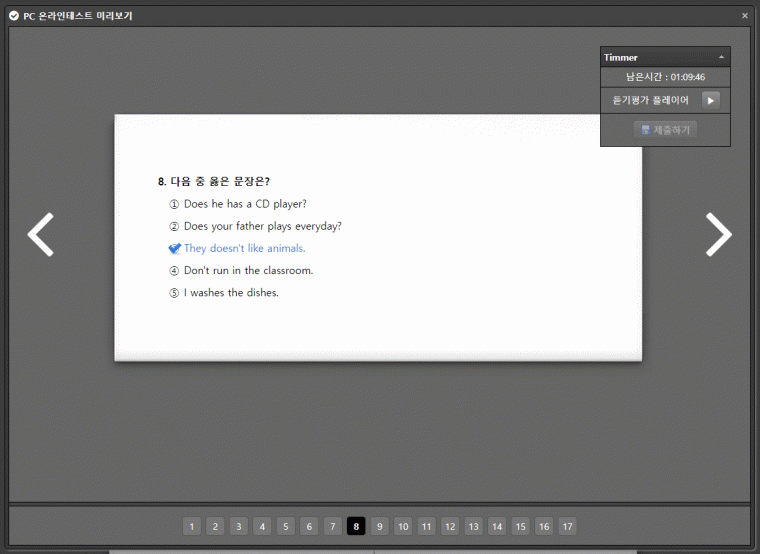Screen dimensions: 760x554
Task: Open question 12 from the bottom navigator
Action: pyautogui.click(x=450, y=526)
